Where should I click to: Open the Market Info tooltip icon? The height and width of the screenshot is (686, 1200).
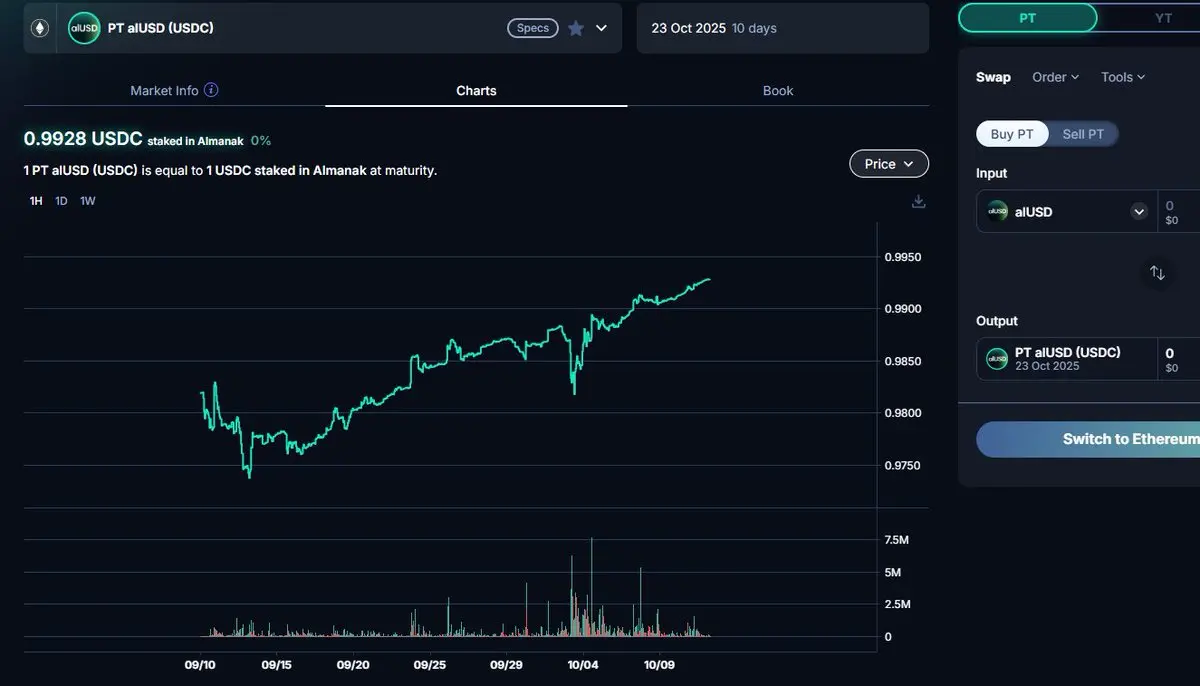211,90
